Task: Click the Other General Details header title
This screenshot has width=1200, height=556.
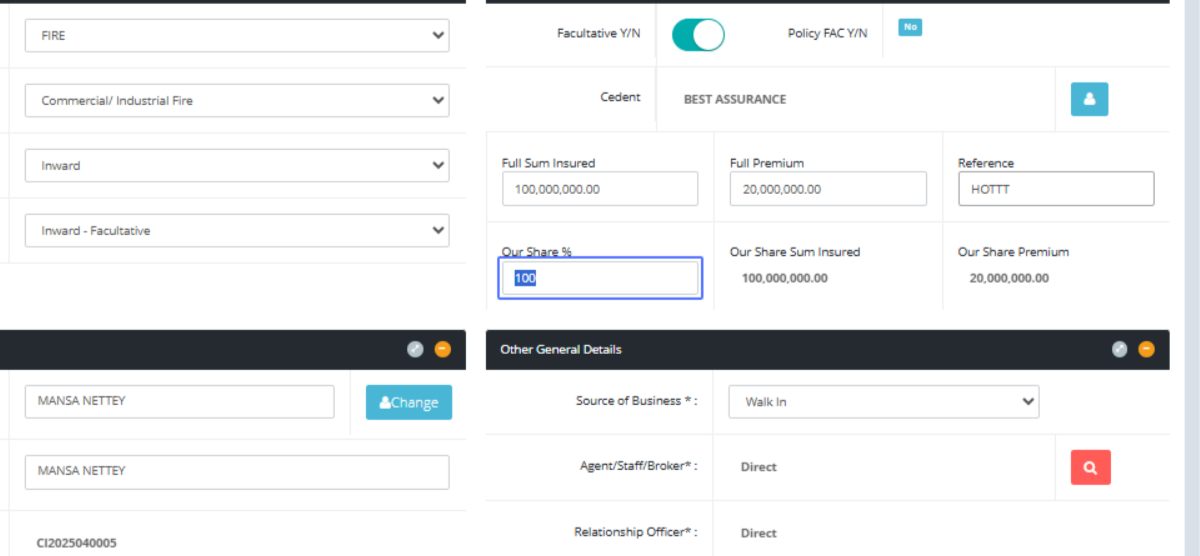Action: click(560, 349)
